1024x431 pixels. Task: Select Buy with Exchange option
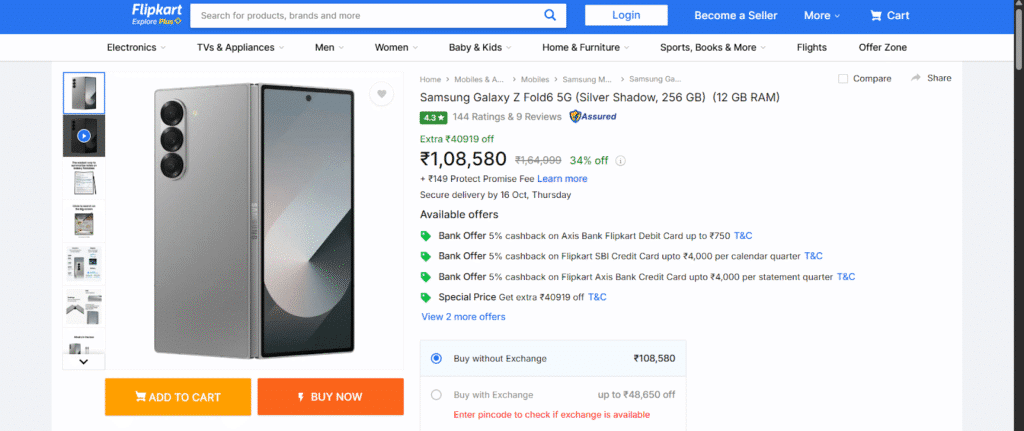click(436, 395)
